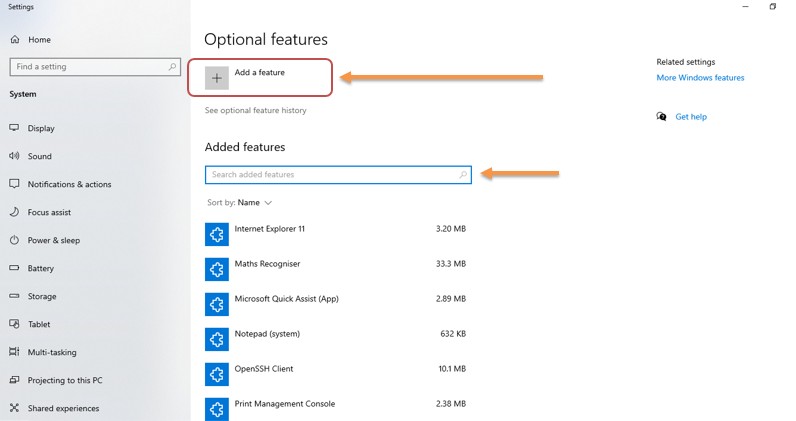Select the OpenSSH Client name
Viewport: 796px width, 421px height.
pyautogui.click(x=263, y=369)
